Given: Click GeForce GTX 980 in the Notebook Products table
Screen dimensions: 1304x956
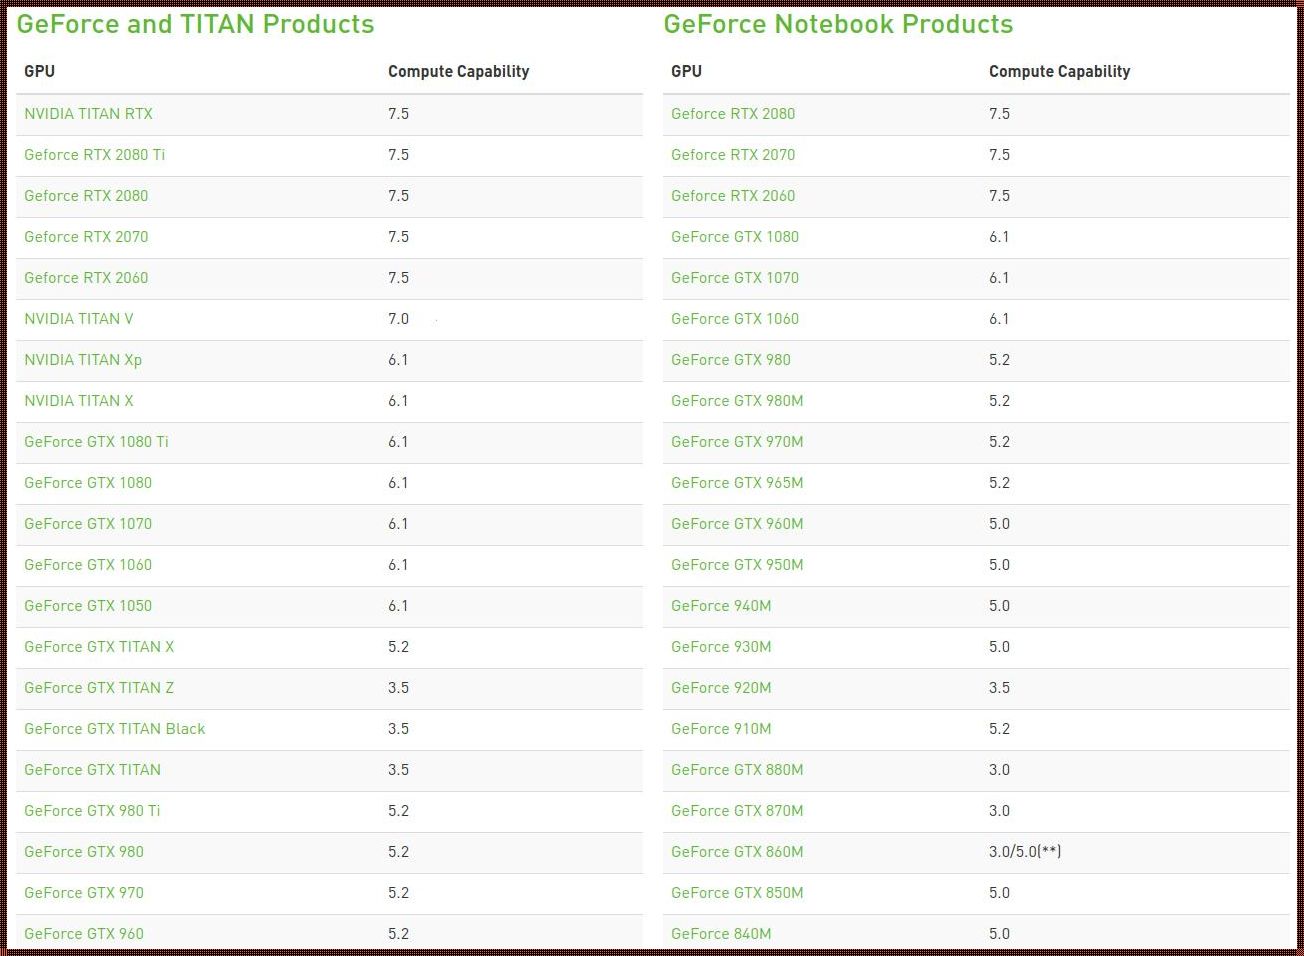Looking at the screenshot, I should click(x=731, y=360).
